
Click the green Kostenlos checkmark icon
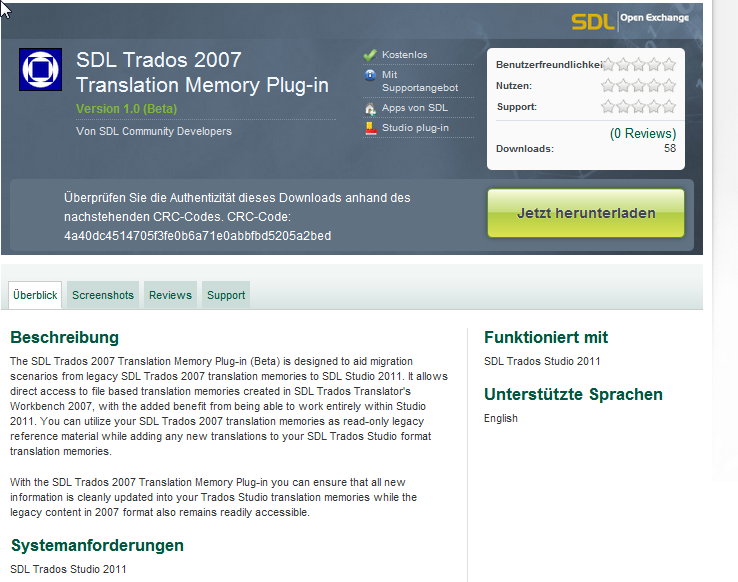[x=370, y=55]
